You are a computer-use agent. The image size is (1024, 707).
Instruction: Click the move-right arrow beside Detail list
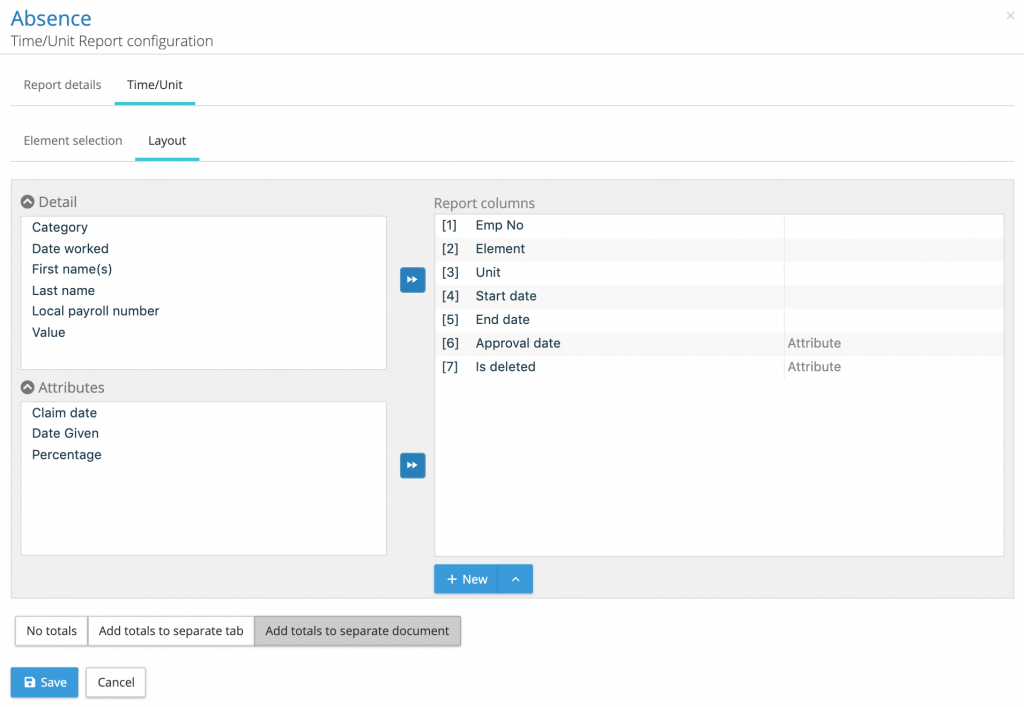click(x=412, y=280)
